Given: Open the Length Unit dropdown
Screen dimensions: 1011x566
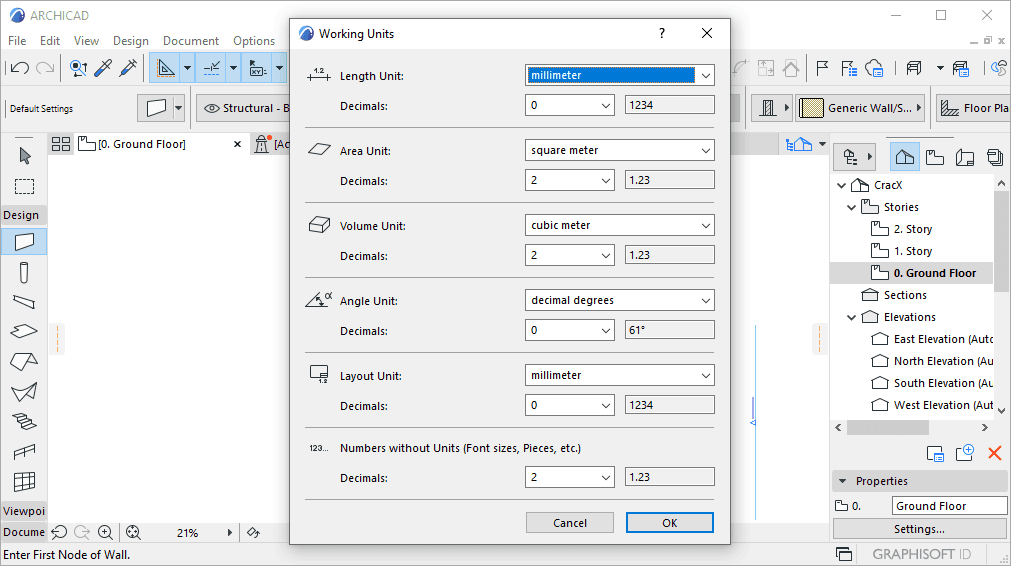Looking at the screenshot, I should pyautogui.click(x=620, y=75).
